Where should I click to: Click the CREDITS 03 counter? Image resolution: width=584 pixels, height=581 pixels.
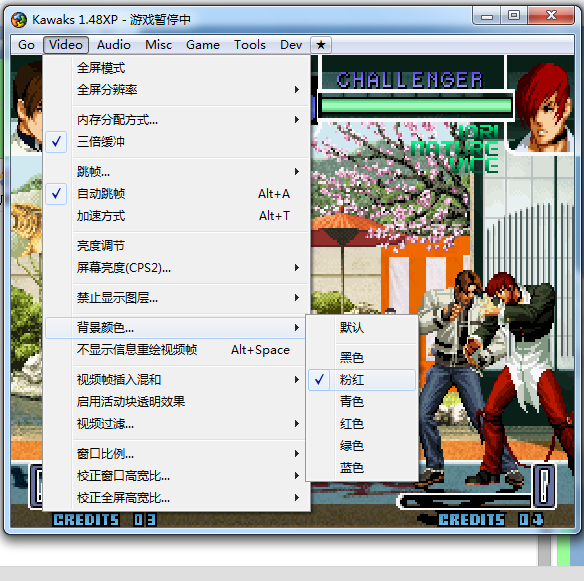click(x=105, y=520)
